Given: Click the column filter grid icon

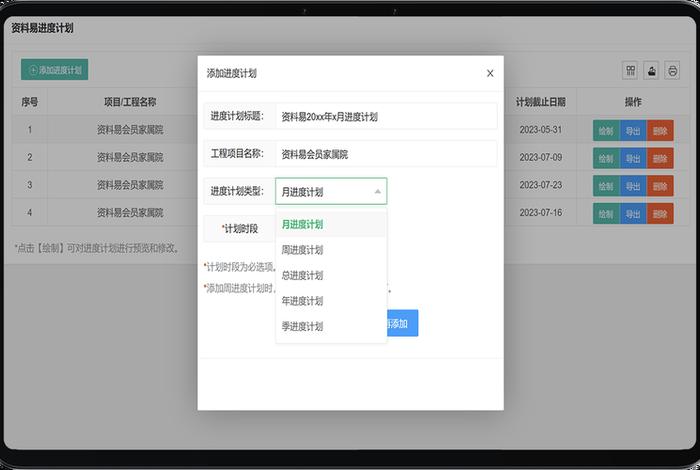Looking at the screenshot, I should click(631, 71).
